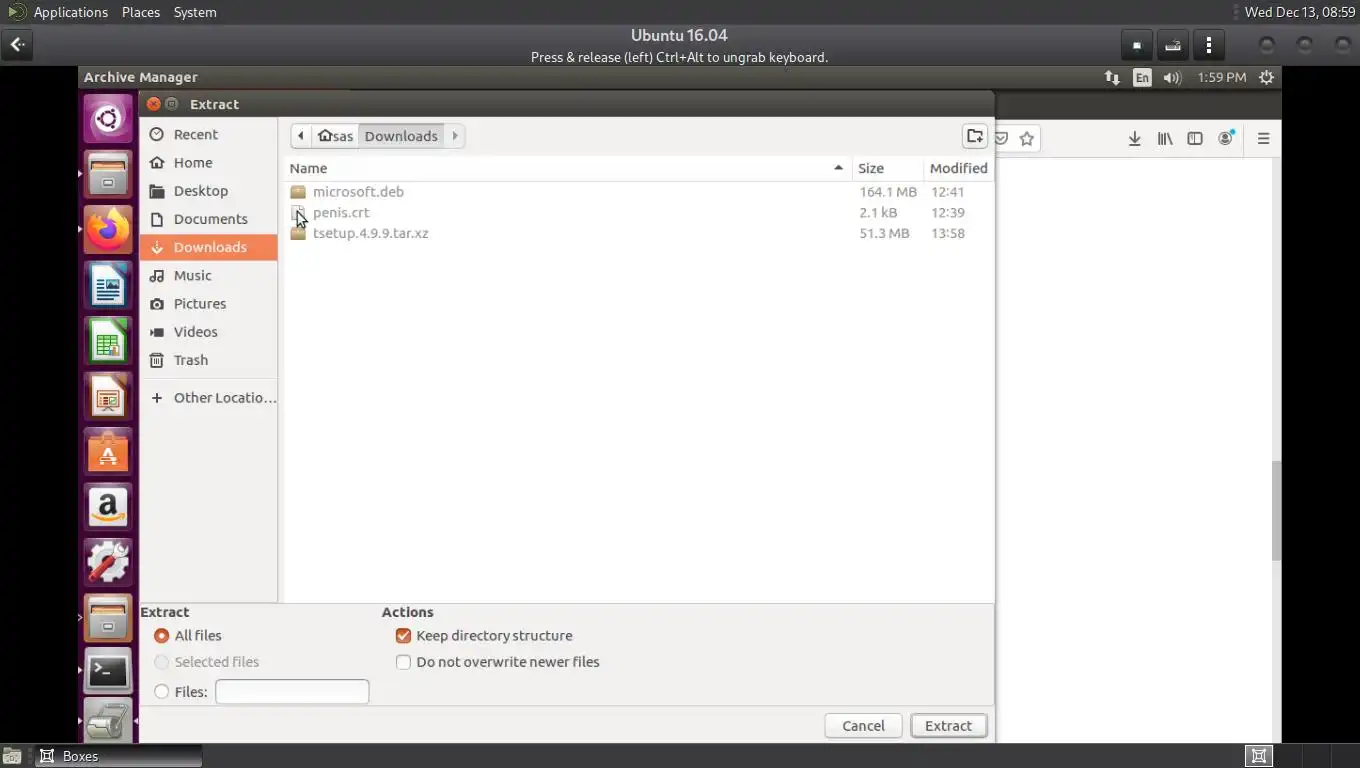The image size is (1360, 768).
Task: Select the All files radio button
Action: (x=161, y=636)
